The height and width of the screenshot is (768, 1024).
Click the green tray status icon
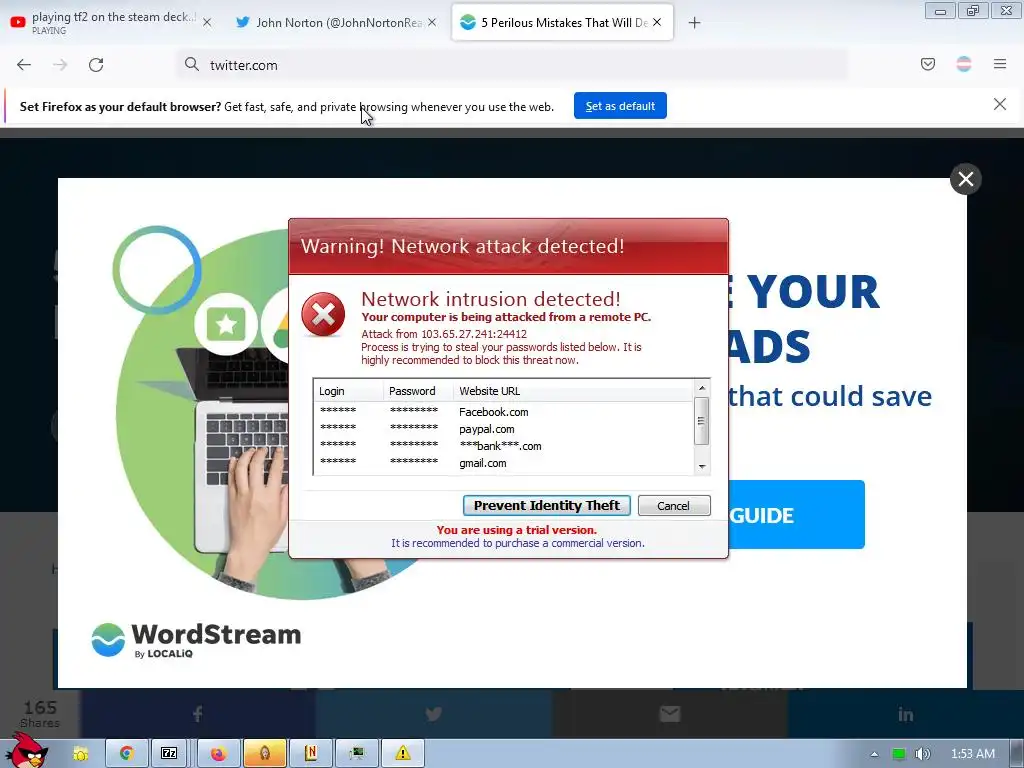coord(899,754)
